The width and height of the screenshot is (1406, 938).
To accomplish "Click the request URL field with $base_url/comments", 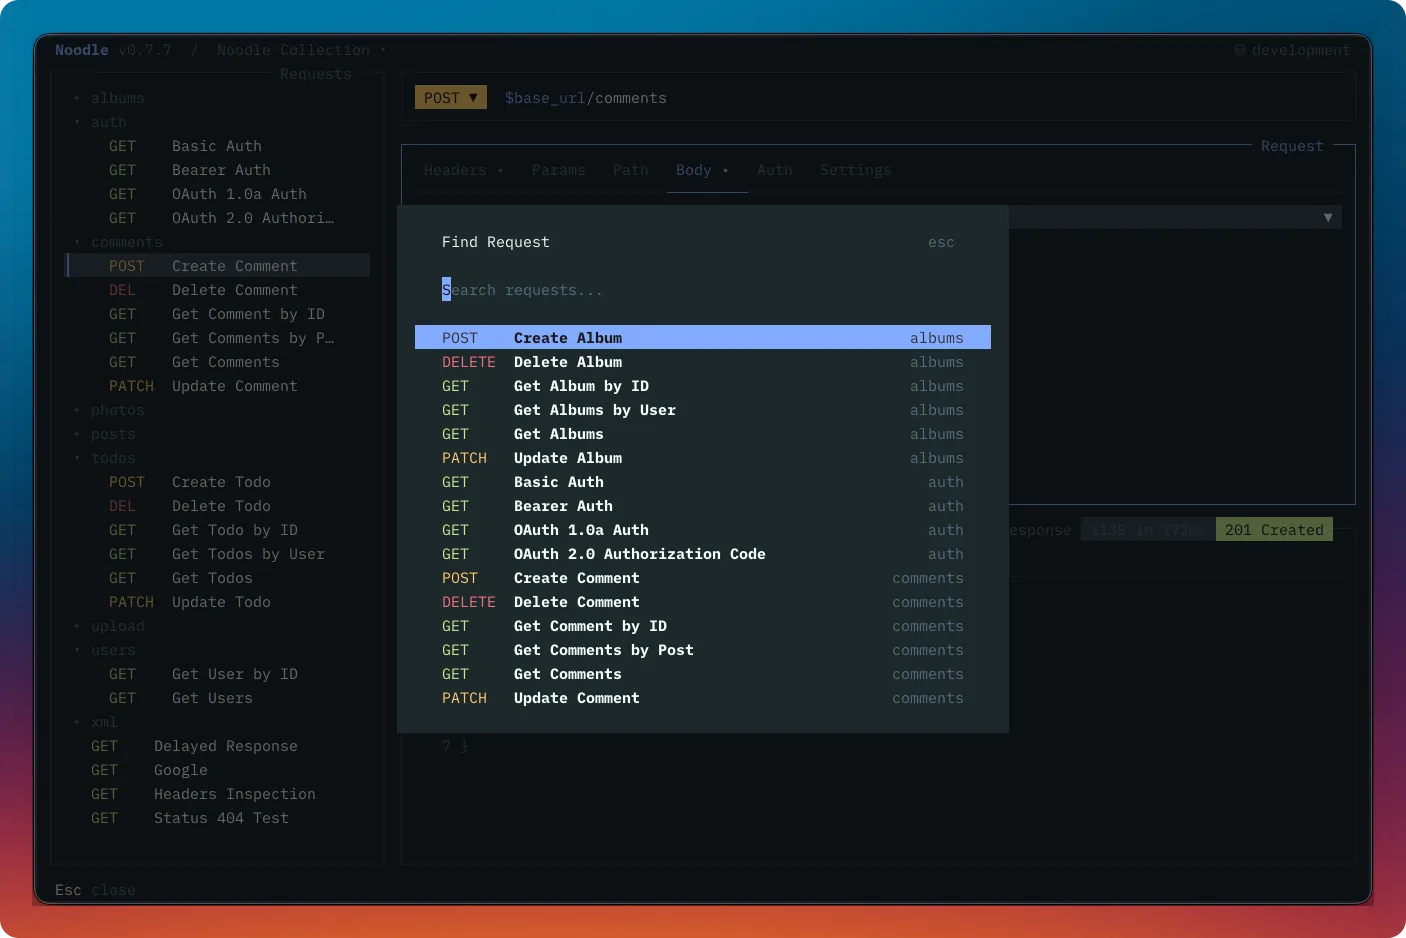I will 585,98.
